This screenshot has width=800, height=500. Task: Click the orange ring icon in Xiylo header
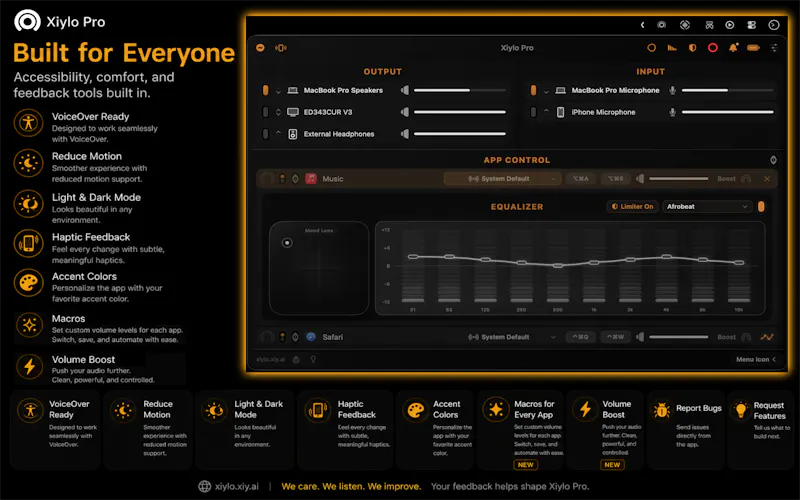pos(652,47)
